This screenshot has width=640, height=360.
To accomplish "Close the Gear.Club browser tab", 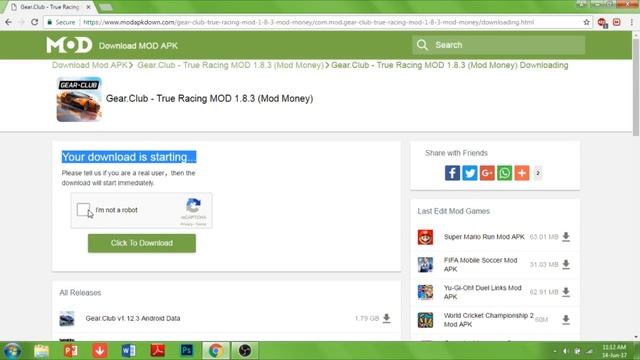I will click(88, 7).
